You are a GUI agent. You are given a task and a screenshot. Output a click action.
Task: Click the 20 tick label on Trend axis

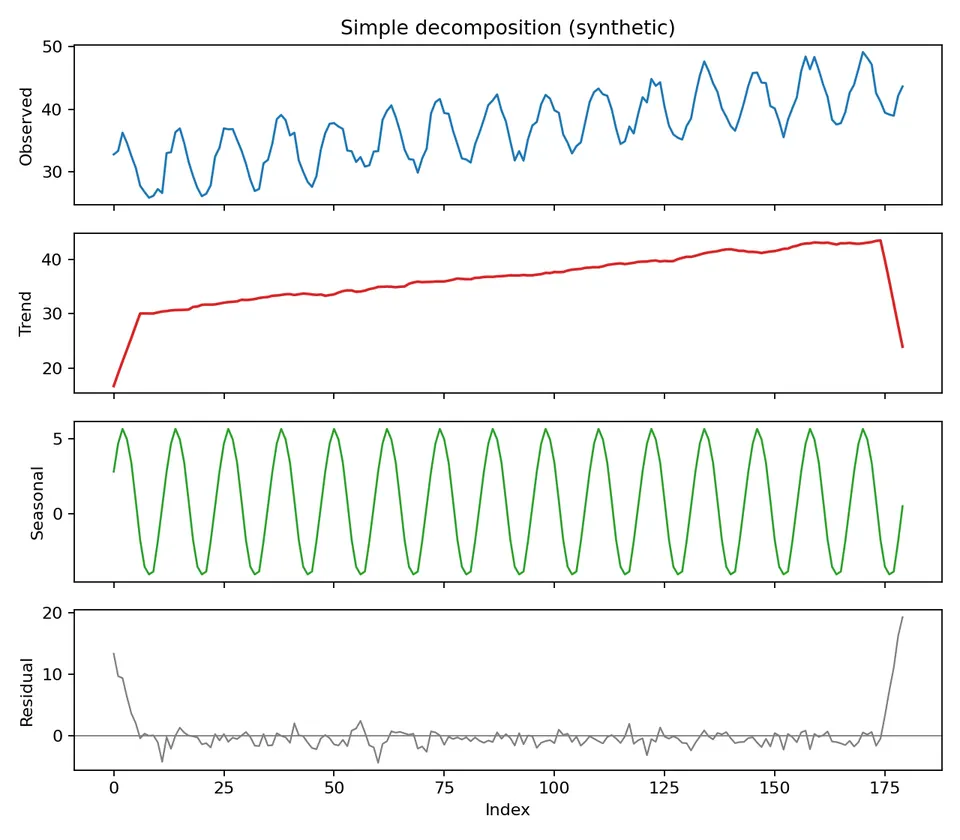pyautogui.click(x=52, y=368)
